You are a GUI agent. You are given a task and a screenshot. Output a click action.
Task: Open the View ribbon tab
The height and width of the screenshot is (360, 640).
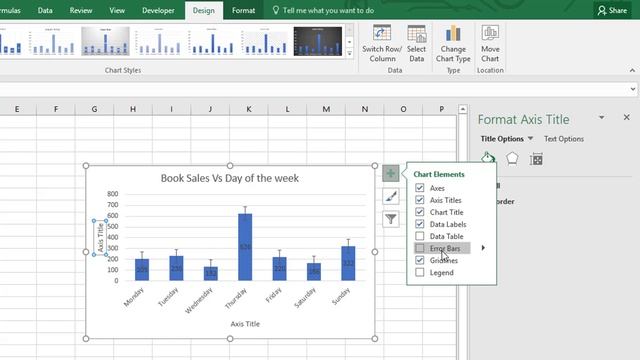(117, 11)
